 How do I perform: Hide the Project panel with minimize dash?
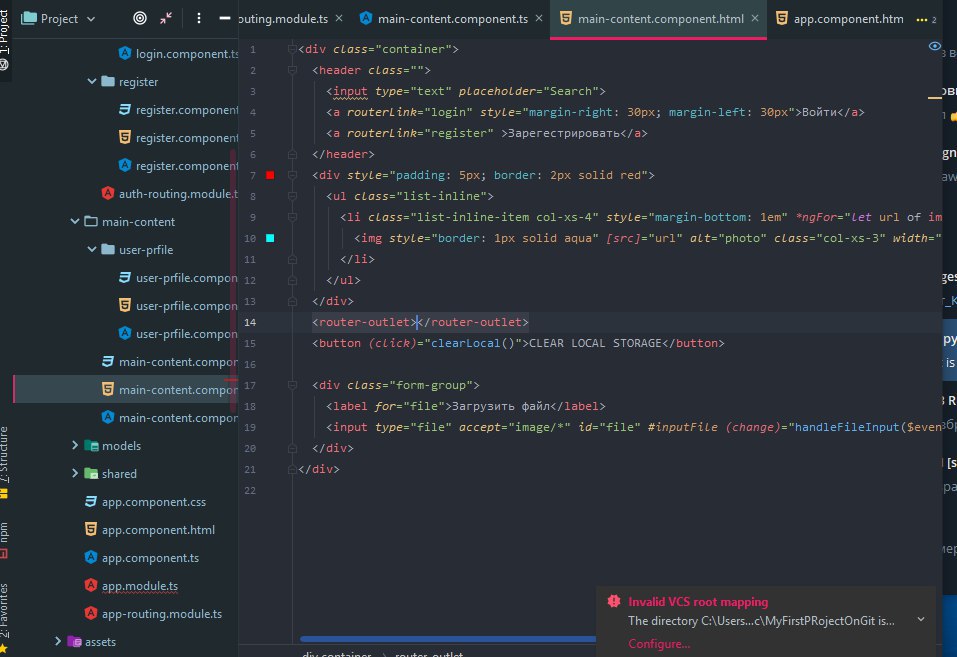225,18
